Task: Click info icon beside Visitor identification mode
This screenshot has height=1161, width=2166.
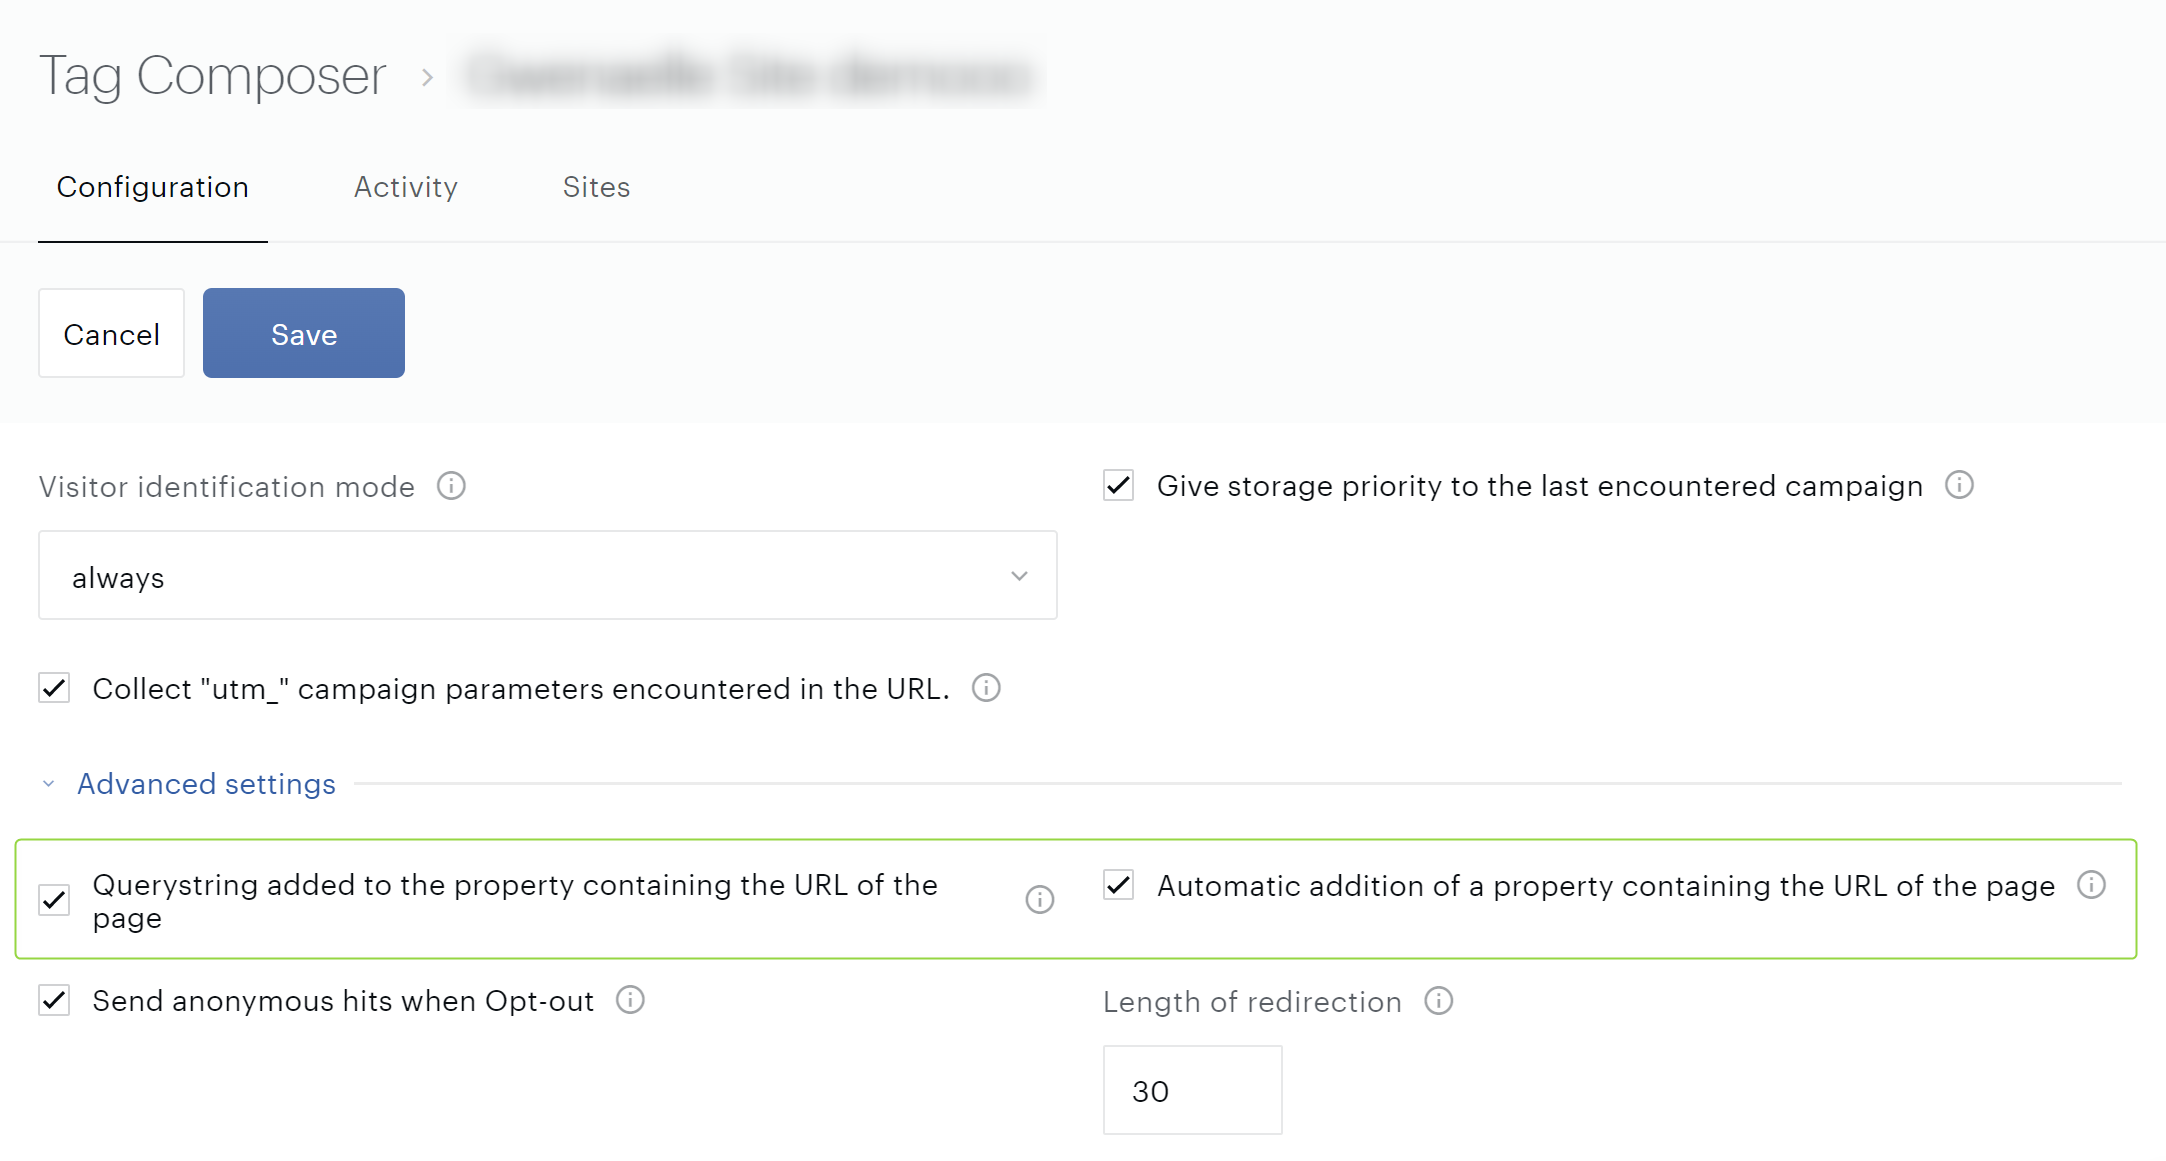Action: [451, 486]
